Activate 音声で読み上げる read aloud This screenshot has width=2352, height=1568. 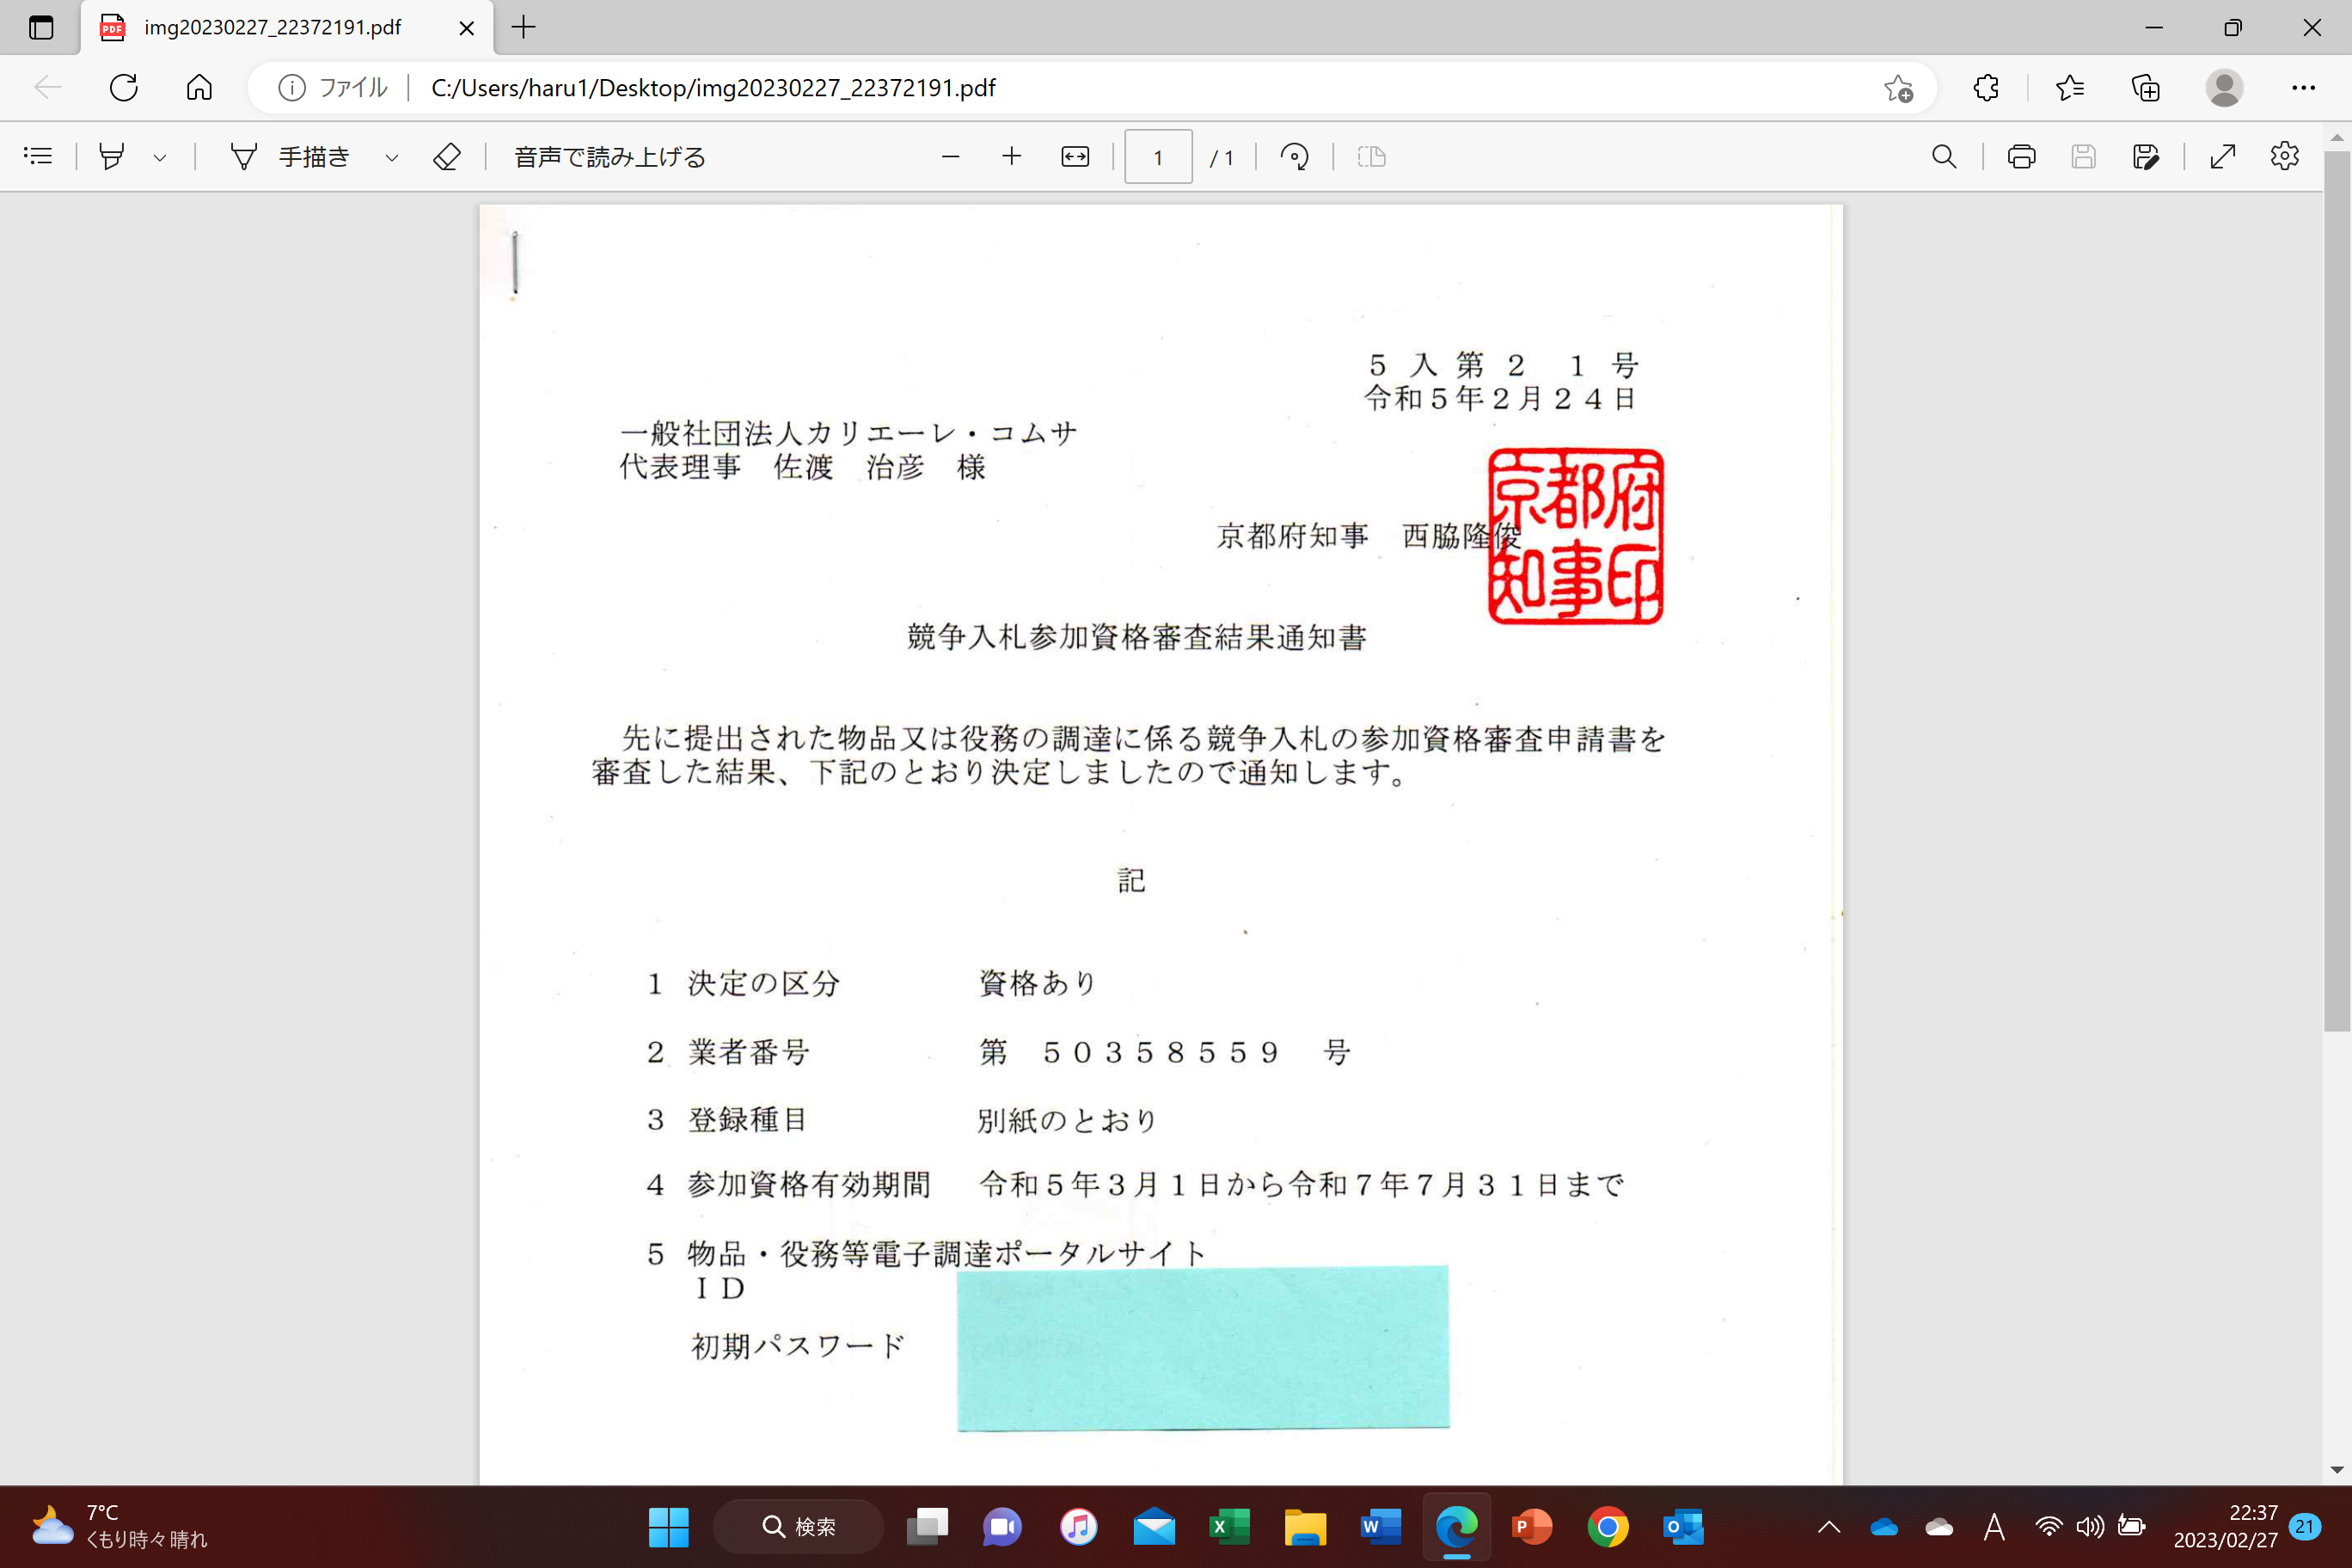point(608,156)
